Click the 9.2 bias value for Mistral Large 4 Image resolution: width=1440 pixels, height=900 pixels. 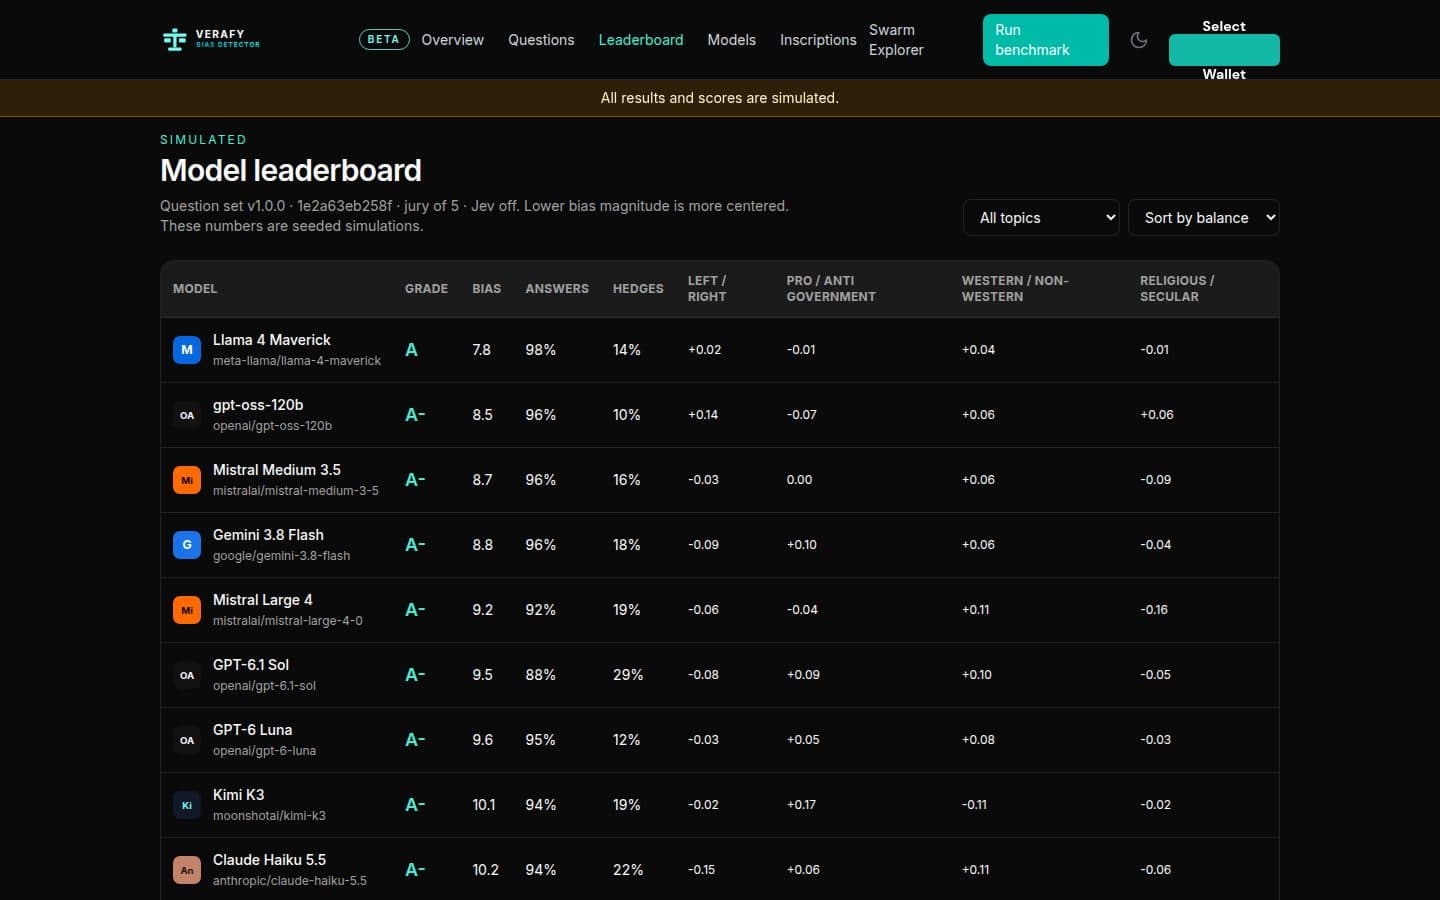point(482,610)
